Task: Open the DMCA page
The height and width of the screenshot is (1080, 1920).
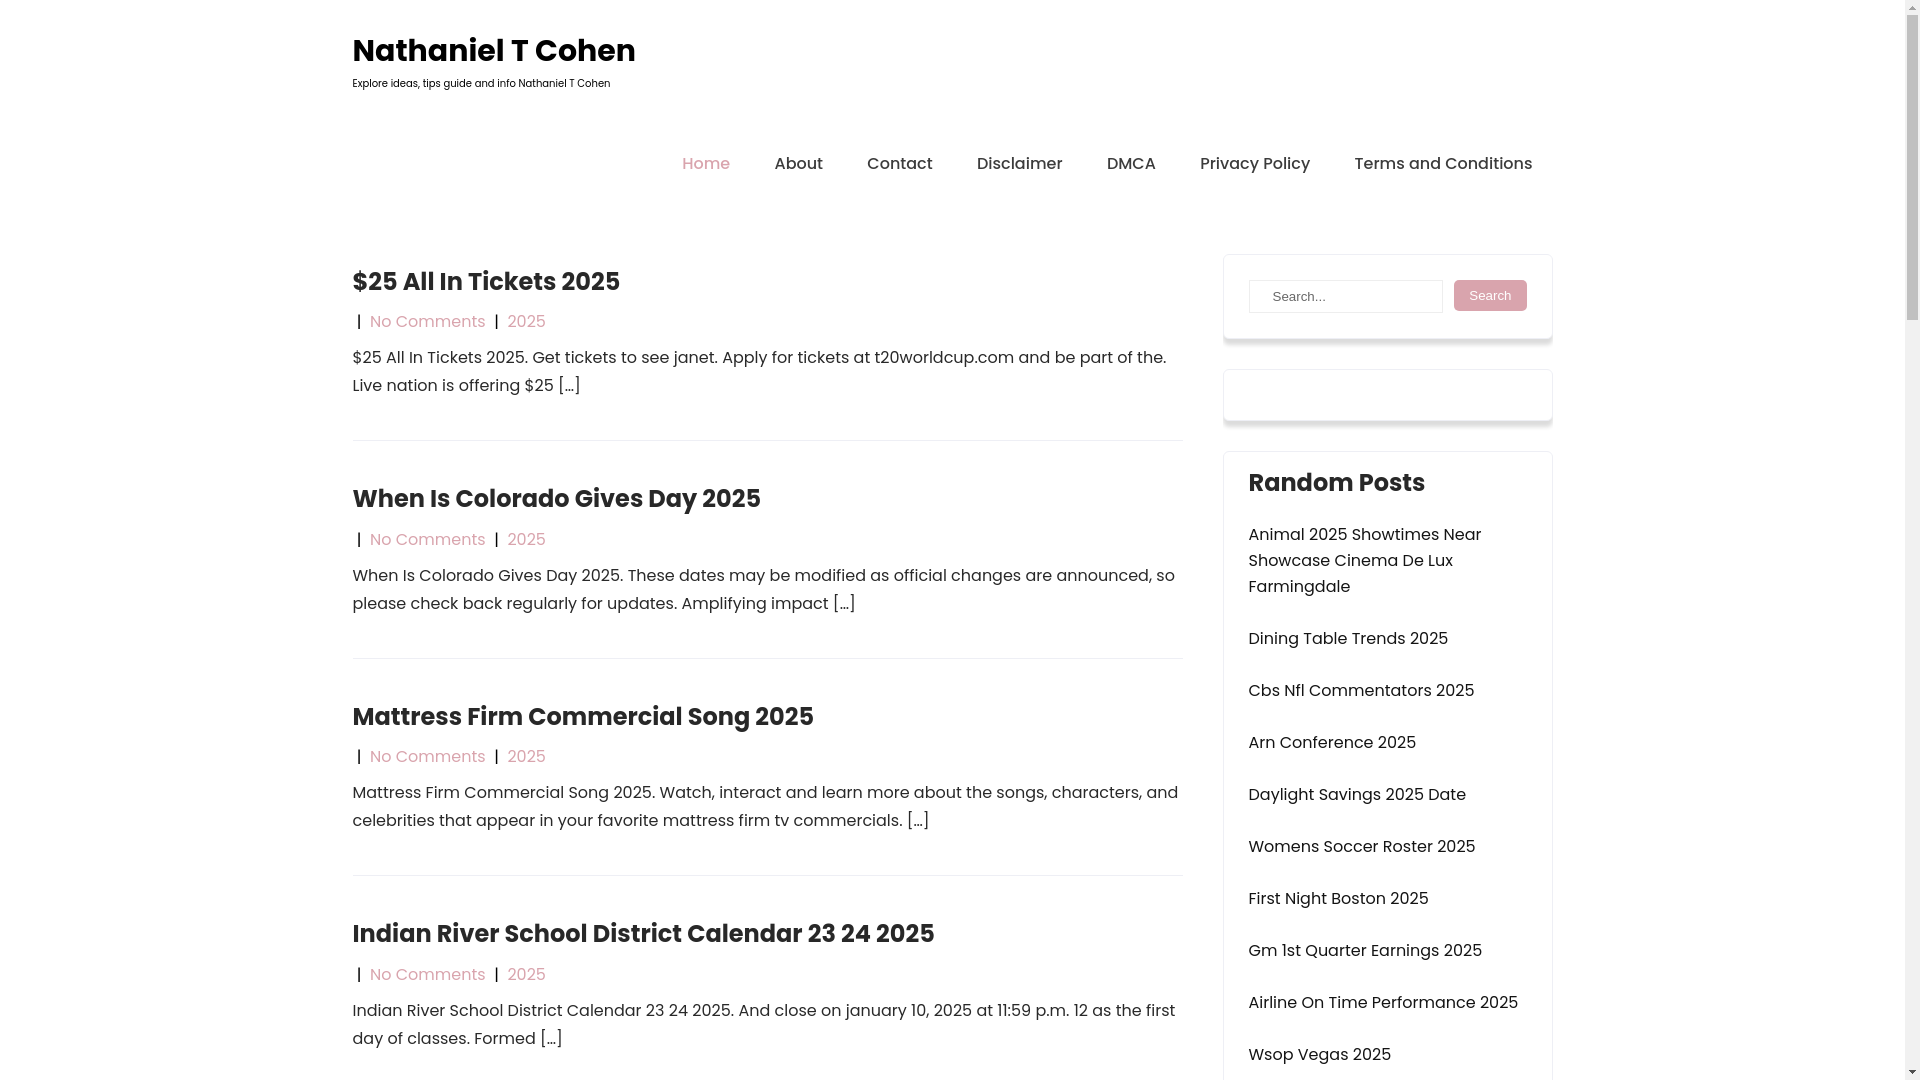Action: 1131,164
